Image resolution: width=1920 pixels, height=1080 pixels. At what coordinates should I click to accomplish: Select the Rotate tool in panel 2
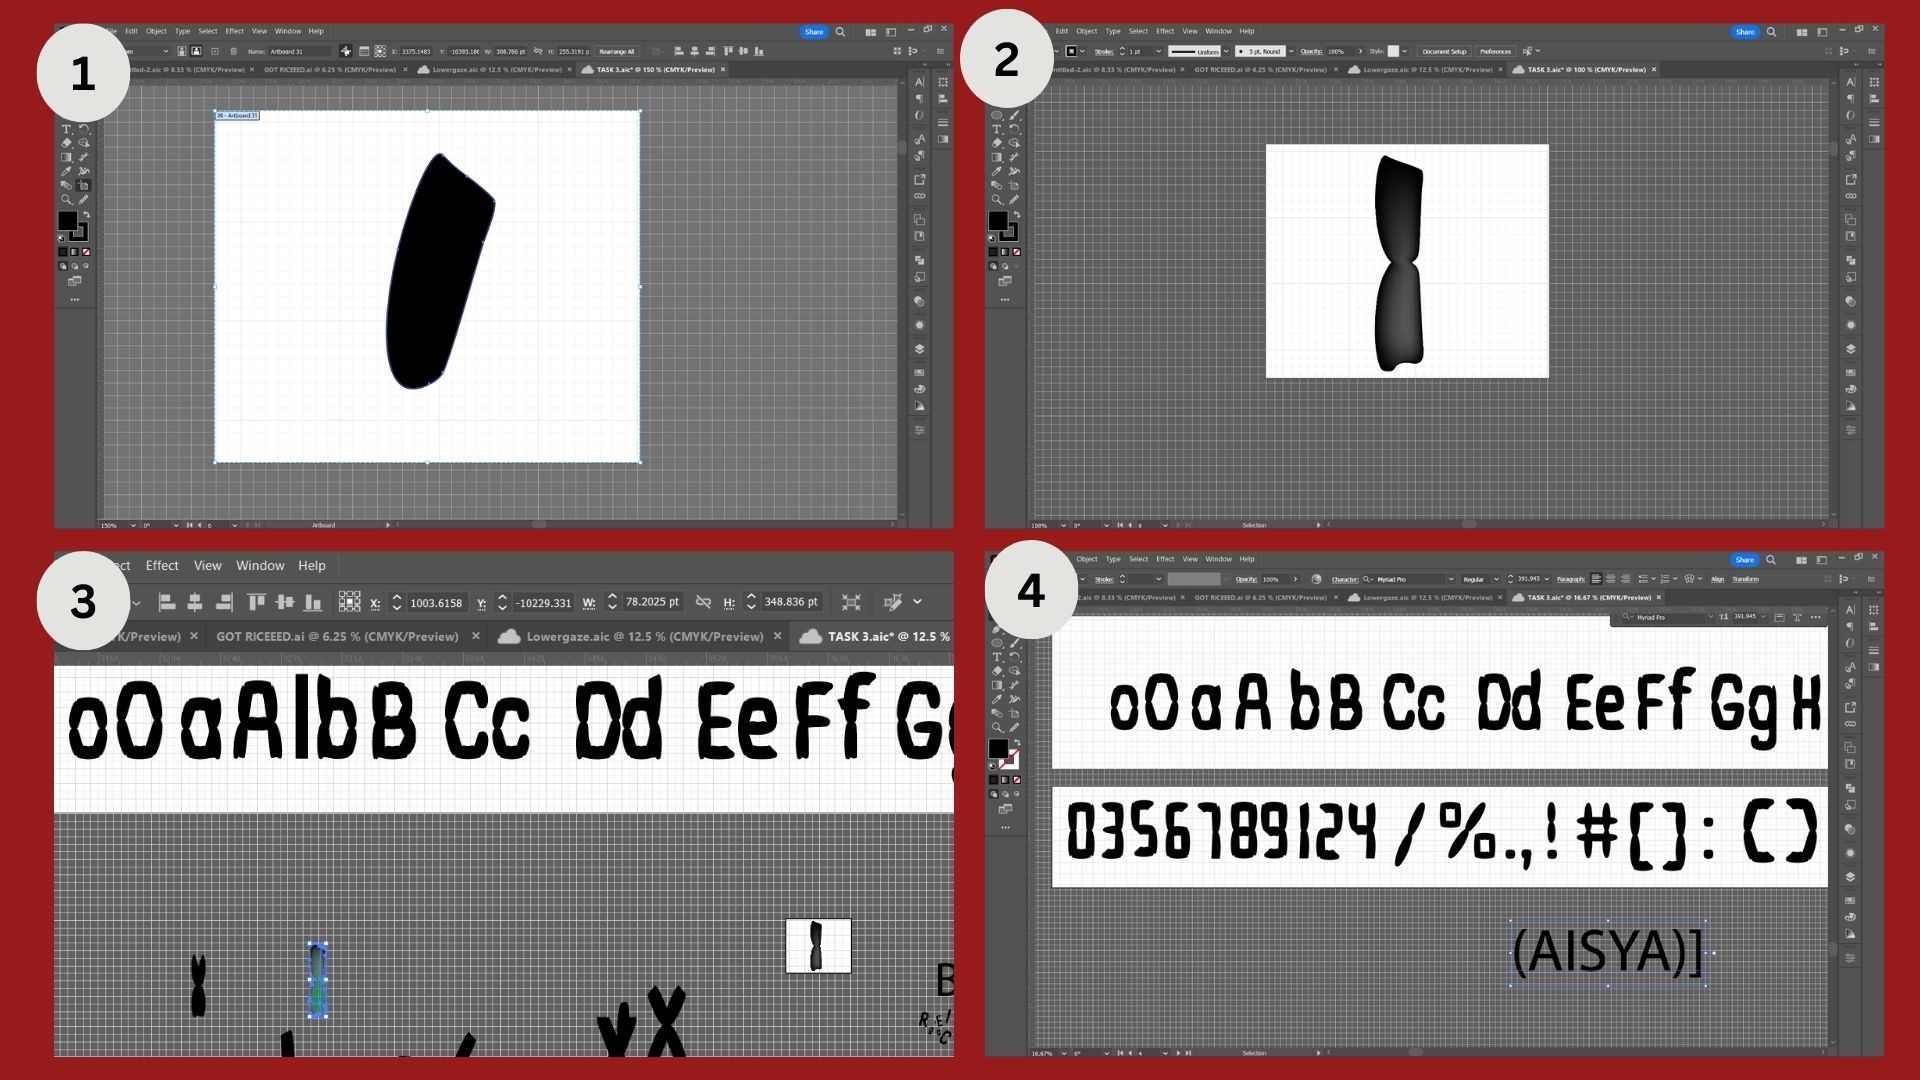1014,129
